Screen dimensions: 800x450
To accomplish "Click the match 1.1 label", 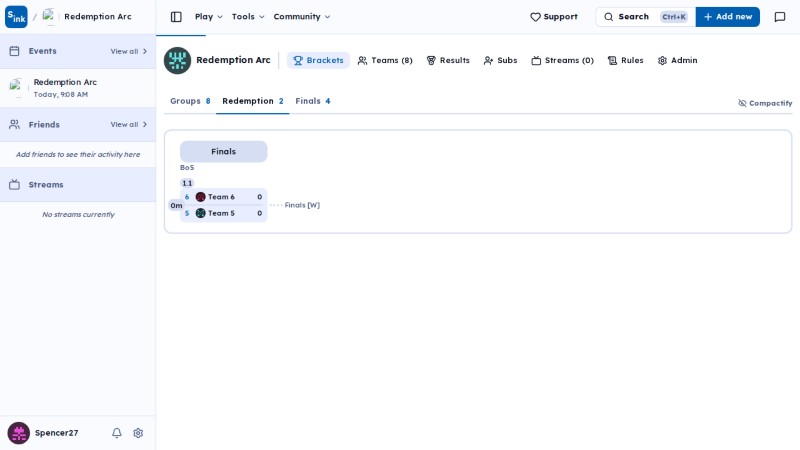I will [x=187, y=183].
